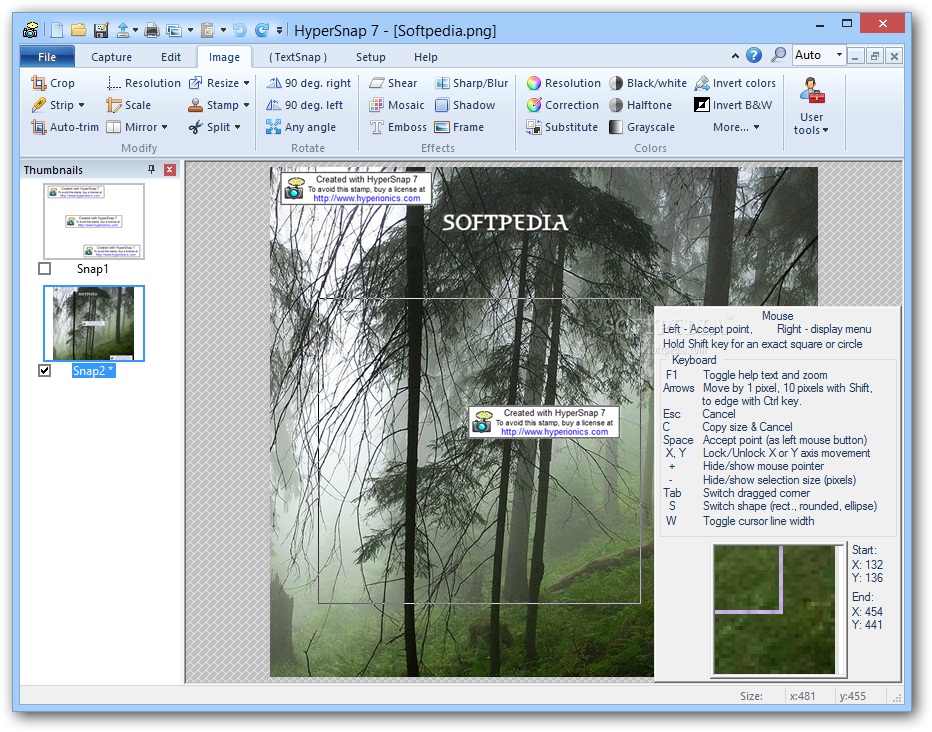Click the Undo icon
The width and height of the screenshot is (932, 732).
tap(240, 30)
